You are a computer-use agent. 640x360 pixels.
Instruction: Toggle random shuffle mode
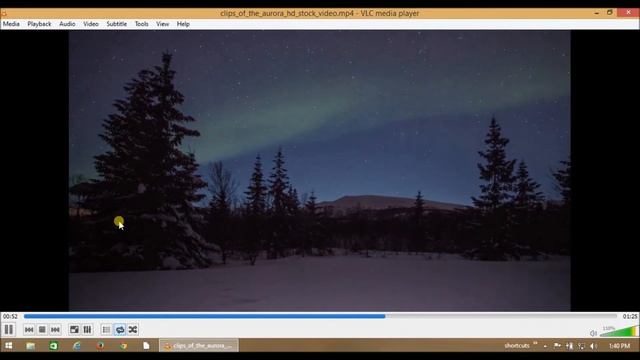tap(133, 329)
